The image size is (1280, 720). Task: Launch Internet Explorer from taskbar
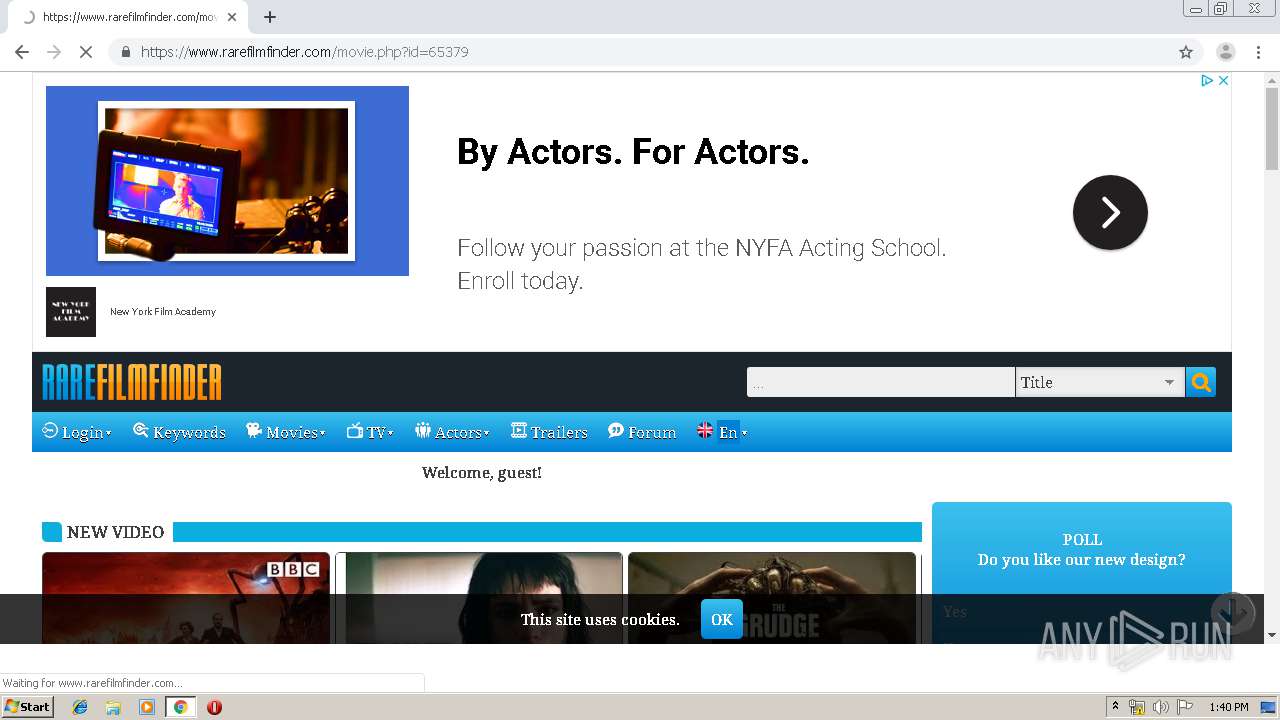(80, 707)
